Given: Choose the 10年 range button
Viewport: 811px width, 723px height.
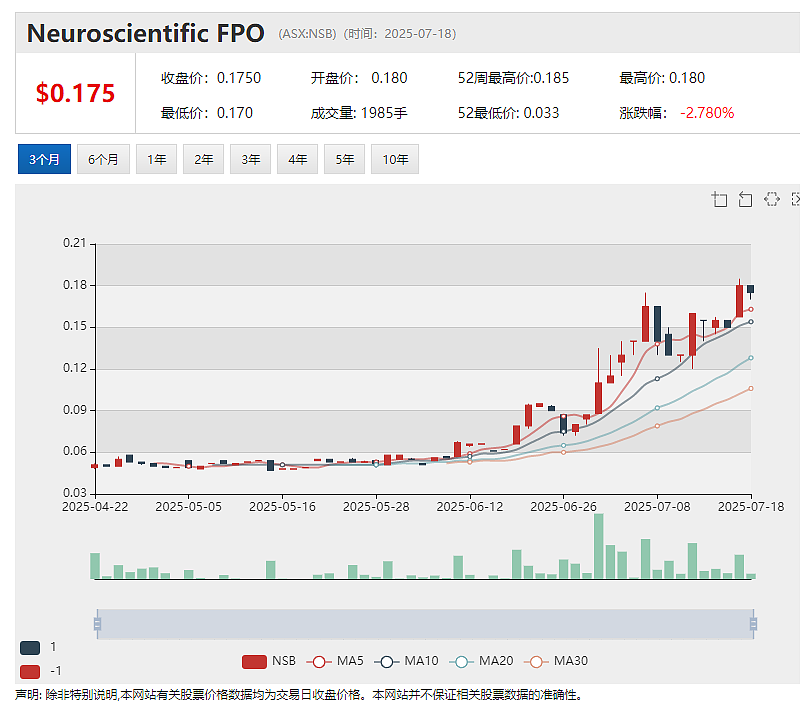Looking at the screenshot, I should coord(395,159).
